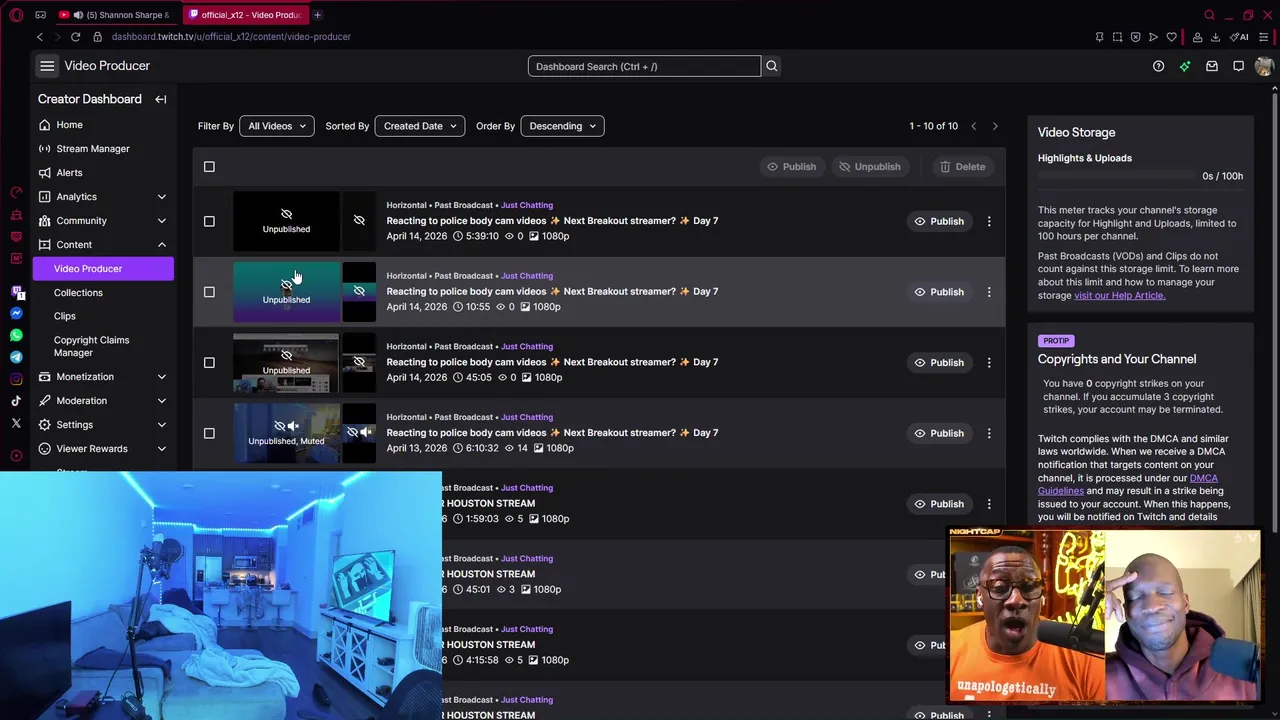The height and width of the screenshot is (720, 1280).
Task: Click the green sparkle icon in header
Action: [x=1185, y=66]
